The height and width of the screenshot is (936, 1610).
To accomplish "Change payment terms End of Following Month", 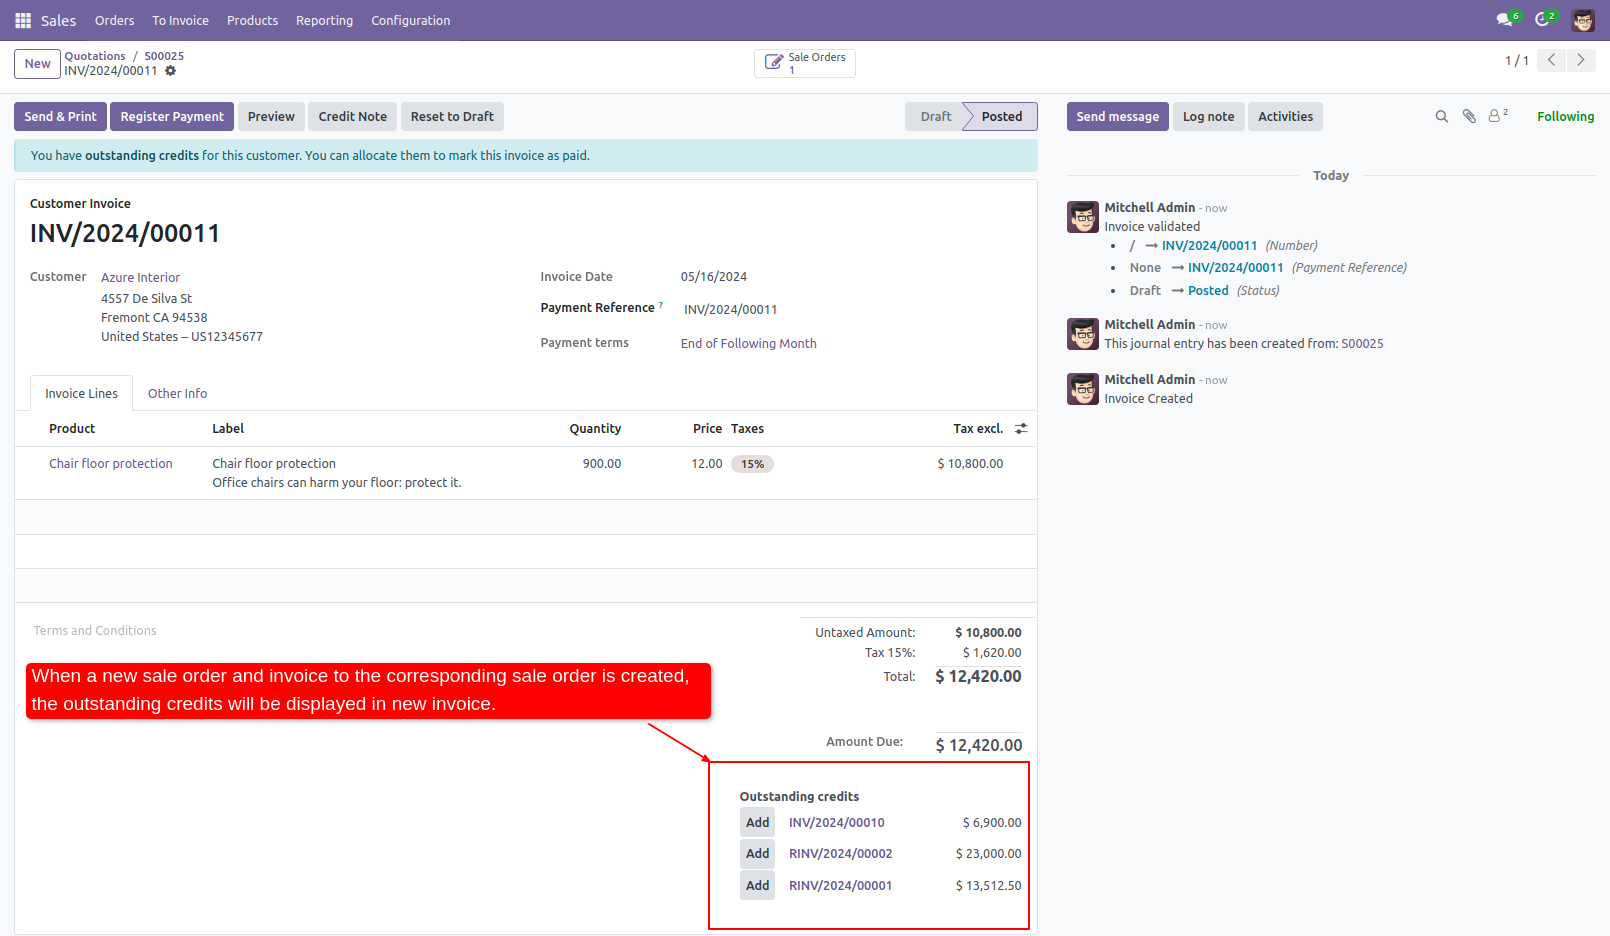I will point(748,343).
